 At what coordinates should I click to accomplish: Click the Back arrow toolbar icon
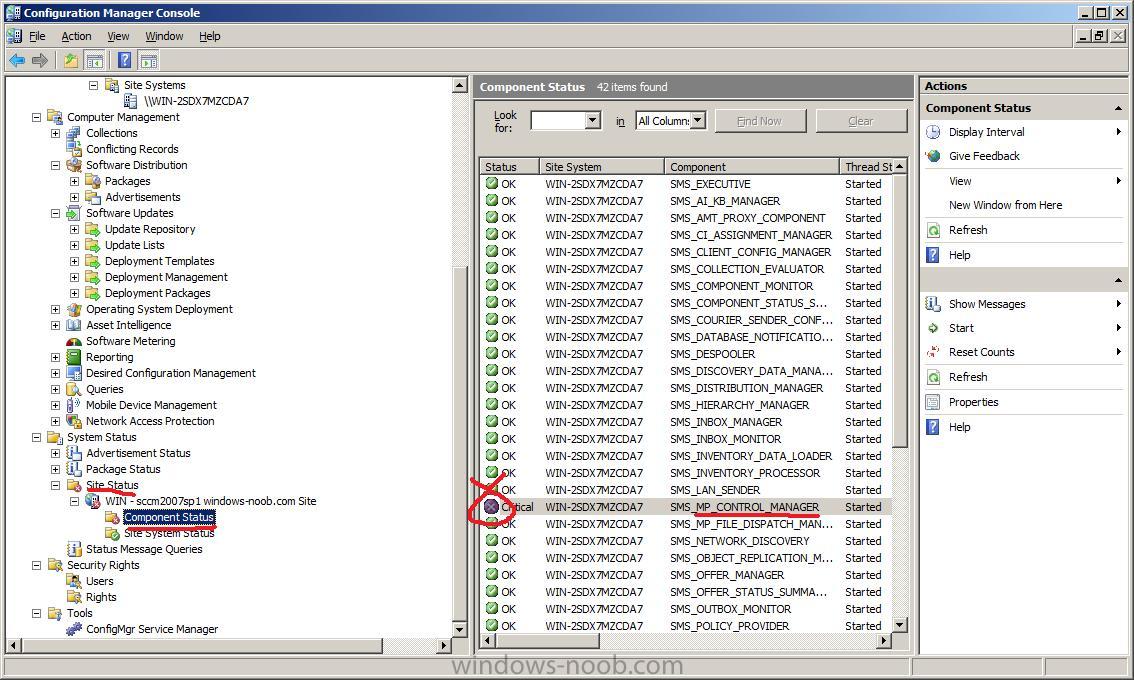pos(17,61)
